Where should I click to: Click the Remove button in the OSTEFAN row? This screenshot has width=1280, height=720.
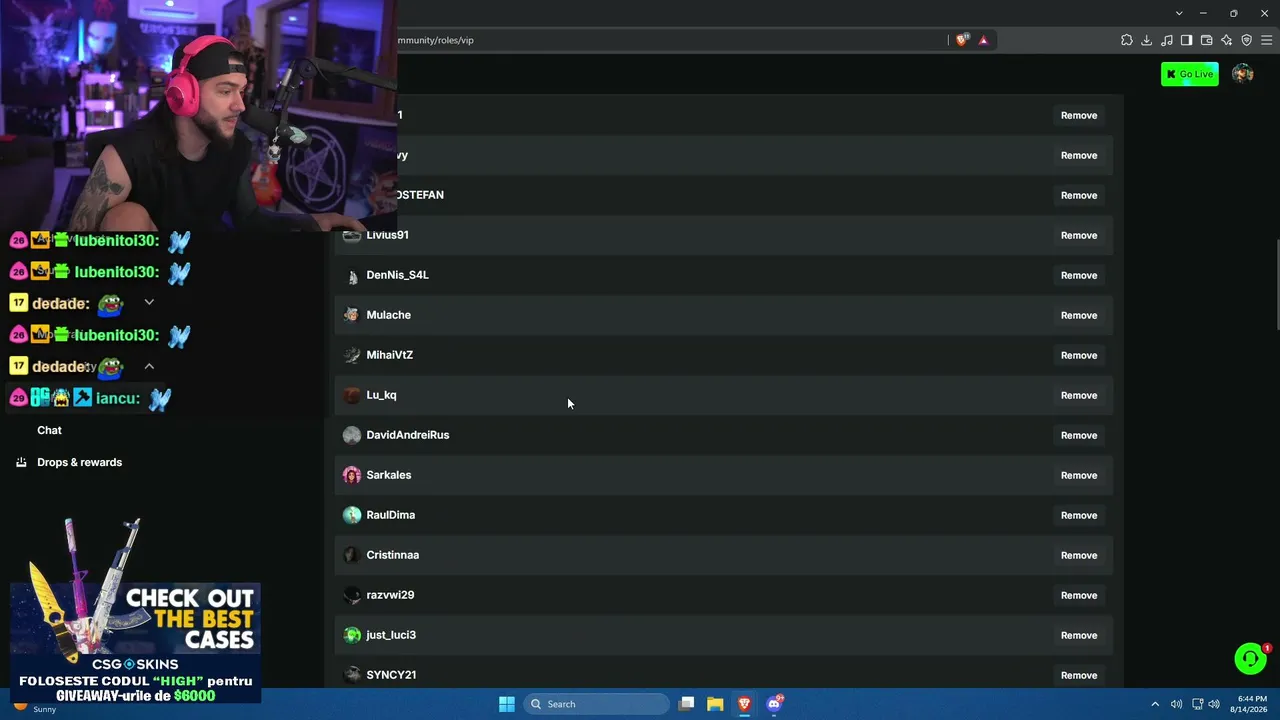tap(1079, 195)
